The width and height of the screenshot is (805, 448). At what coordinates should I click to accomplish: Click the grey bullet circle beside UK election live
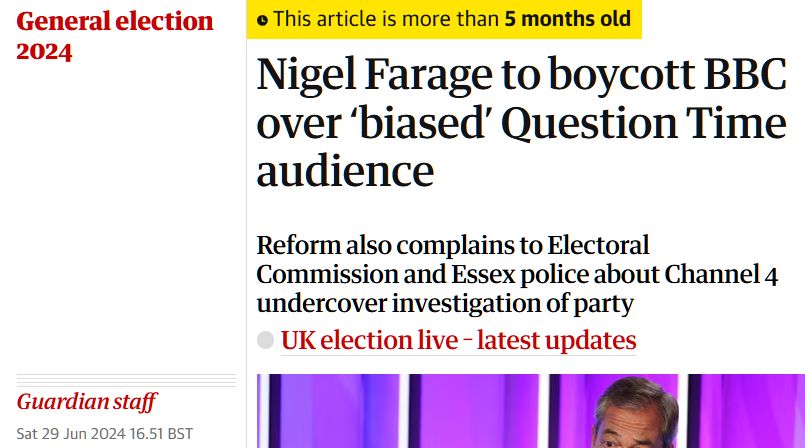[265, 340]
